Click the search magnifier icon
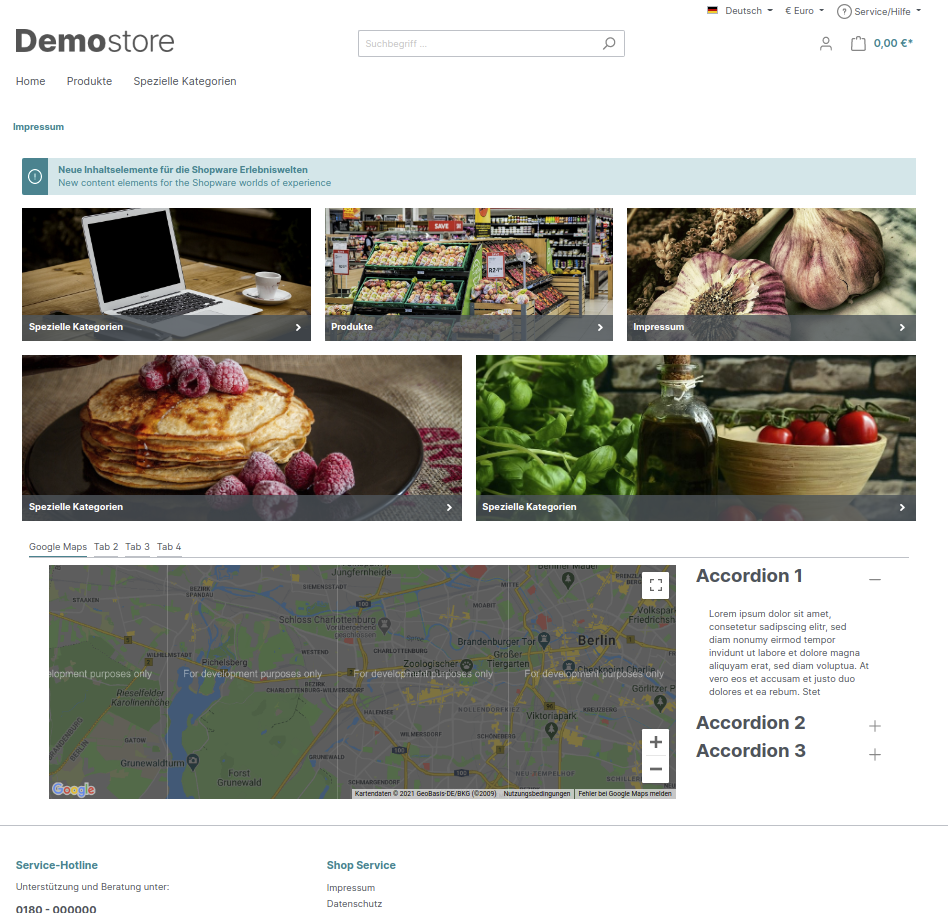The image size is (948, 913). coord(609,44)
